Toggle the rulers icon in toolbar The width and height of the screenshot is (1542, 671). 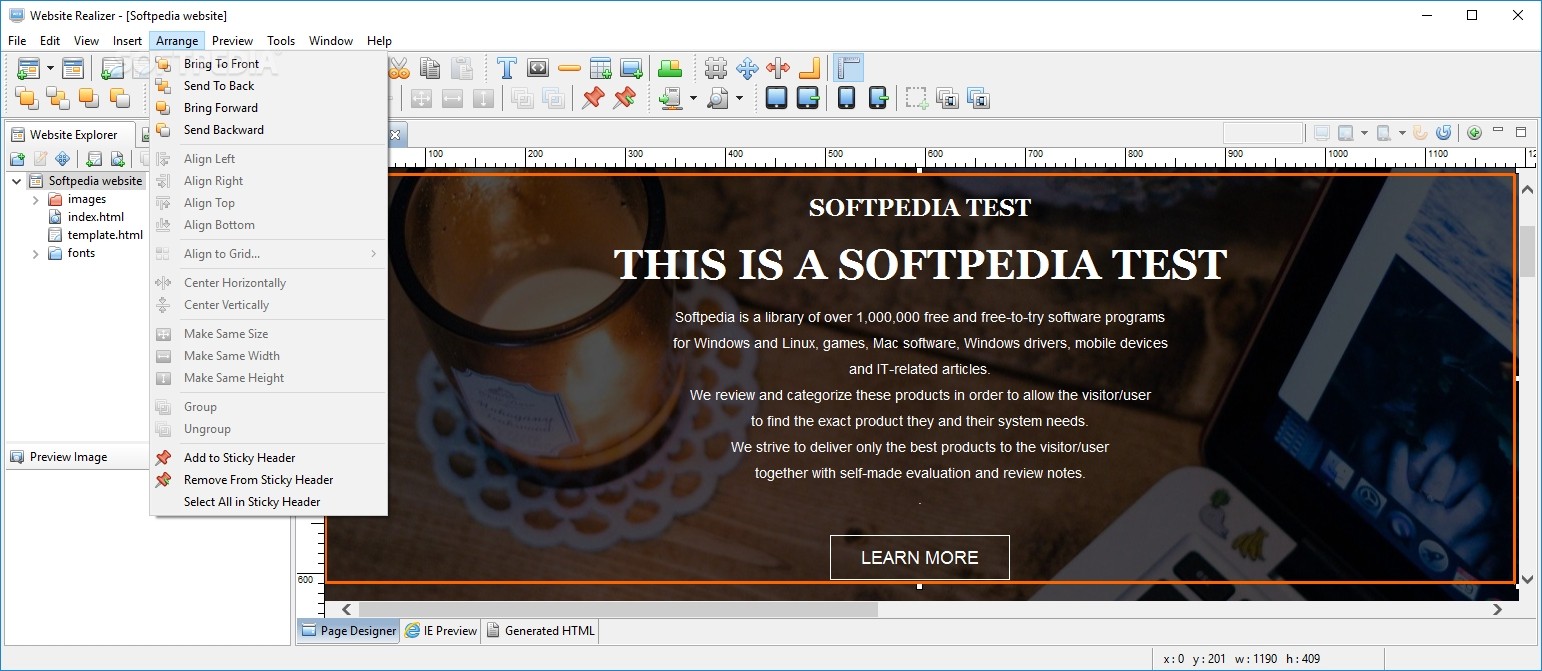pos(848,68)
